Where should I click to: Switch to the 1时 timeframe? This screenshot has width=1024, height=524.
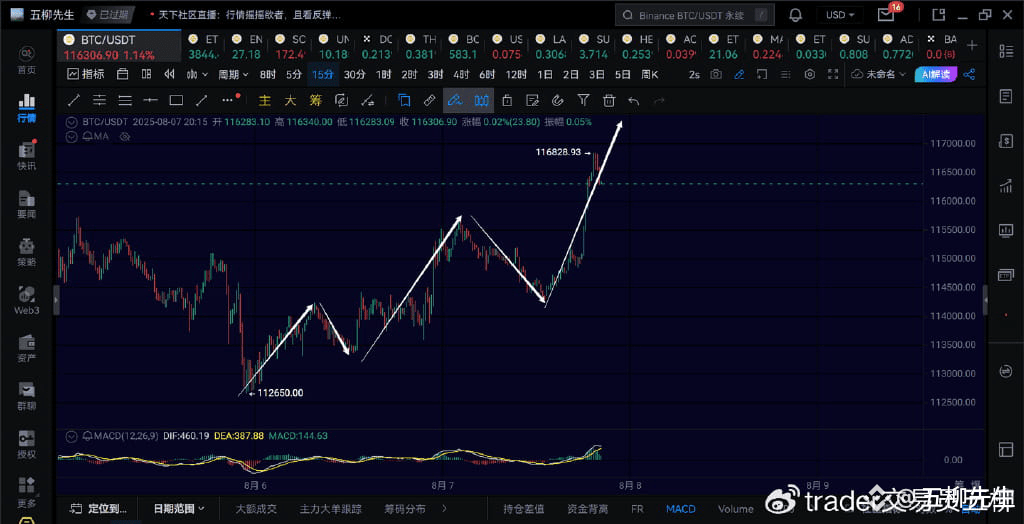point(383,74)
